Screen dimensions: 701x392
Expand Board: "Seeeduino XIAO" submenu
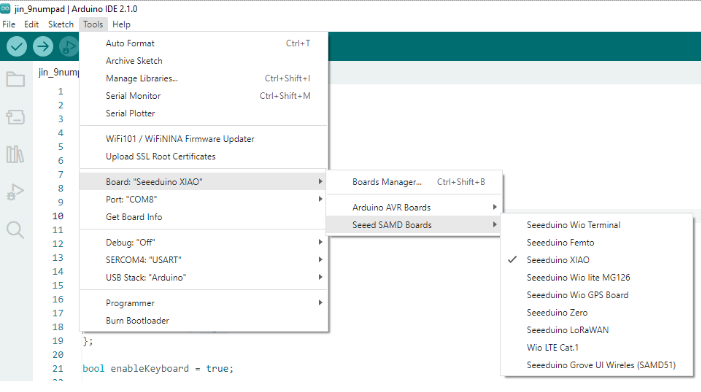(204, 182)
